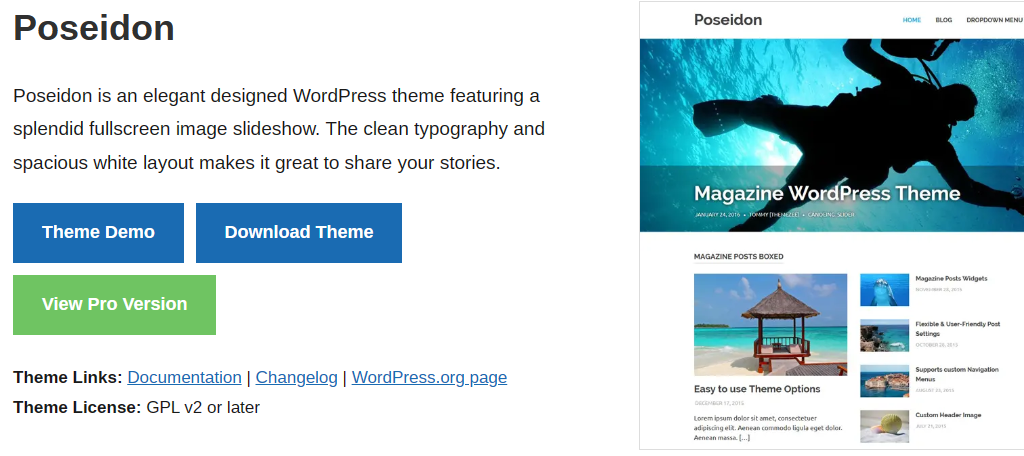The width and height of the screenshot is (1024, 456).
Task: Open Flexible & User-Friendly Post Settings title
Action: tap(957, 329)
